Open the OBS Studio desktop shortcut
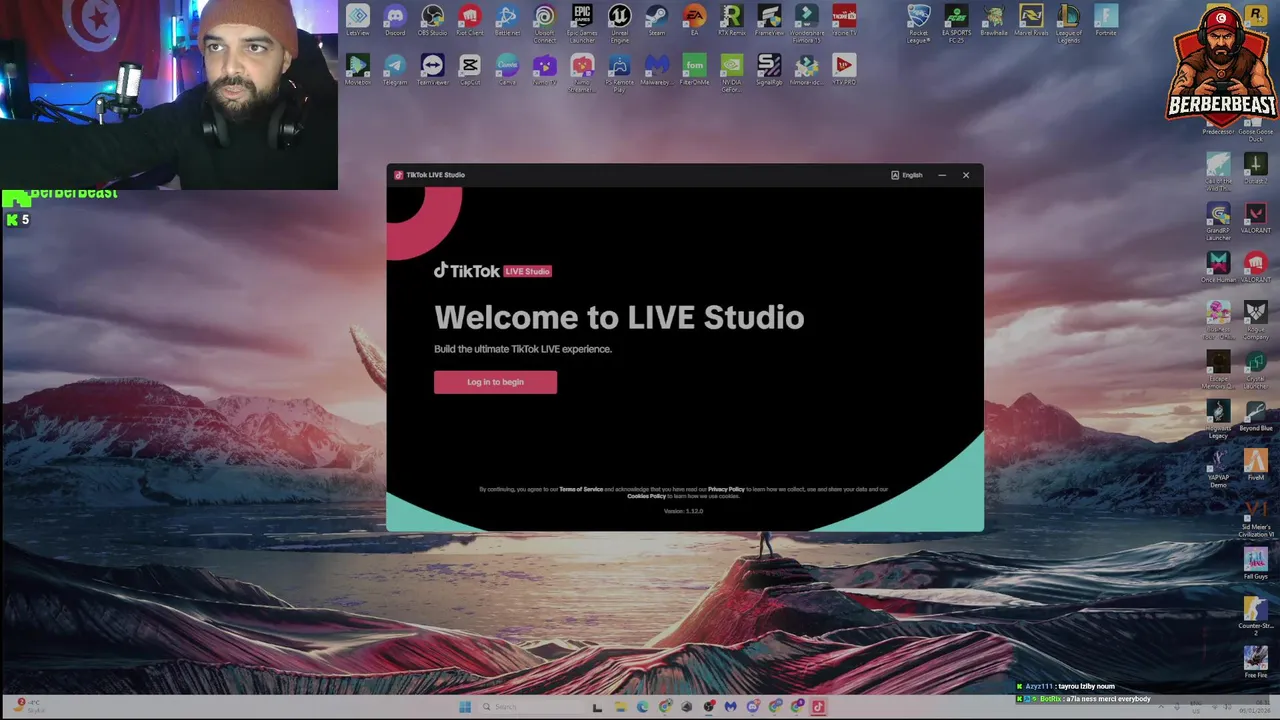Screen dimensions: 1280x720 [x=432, y=20]
